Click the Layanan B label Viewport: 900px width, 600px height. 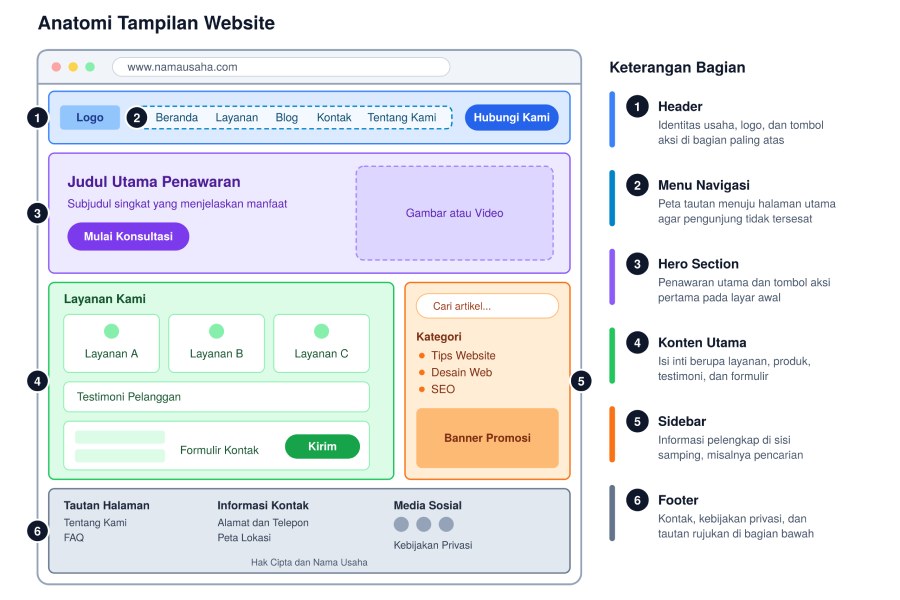(x=216, y=354)
